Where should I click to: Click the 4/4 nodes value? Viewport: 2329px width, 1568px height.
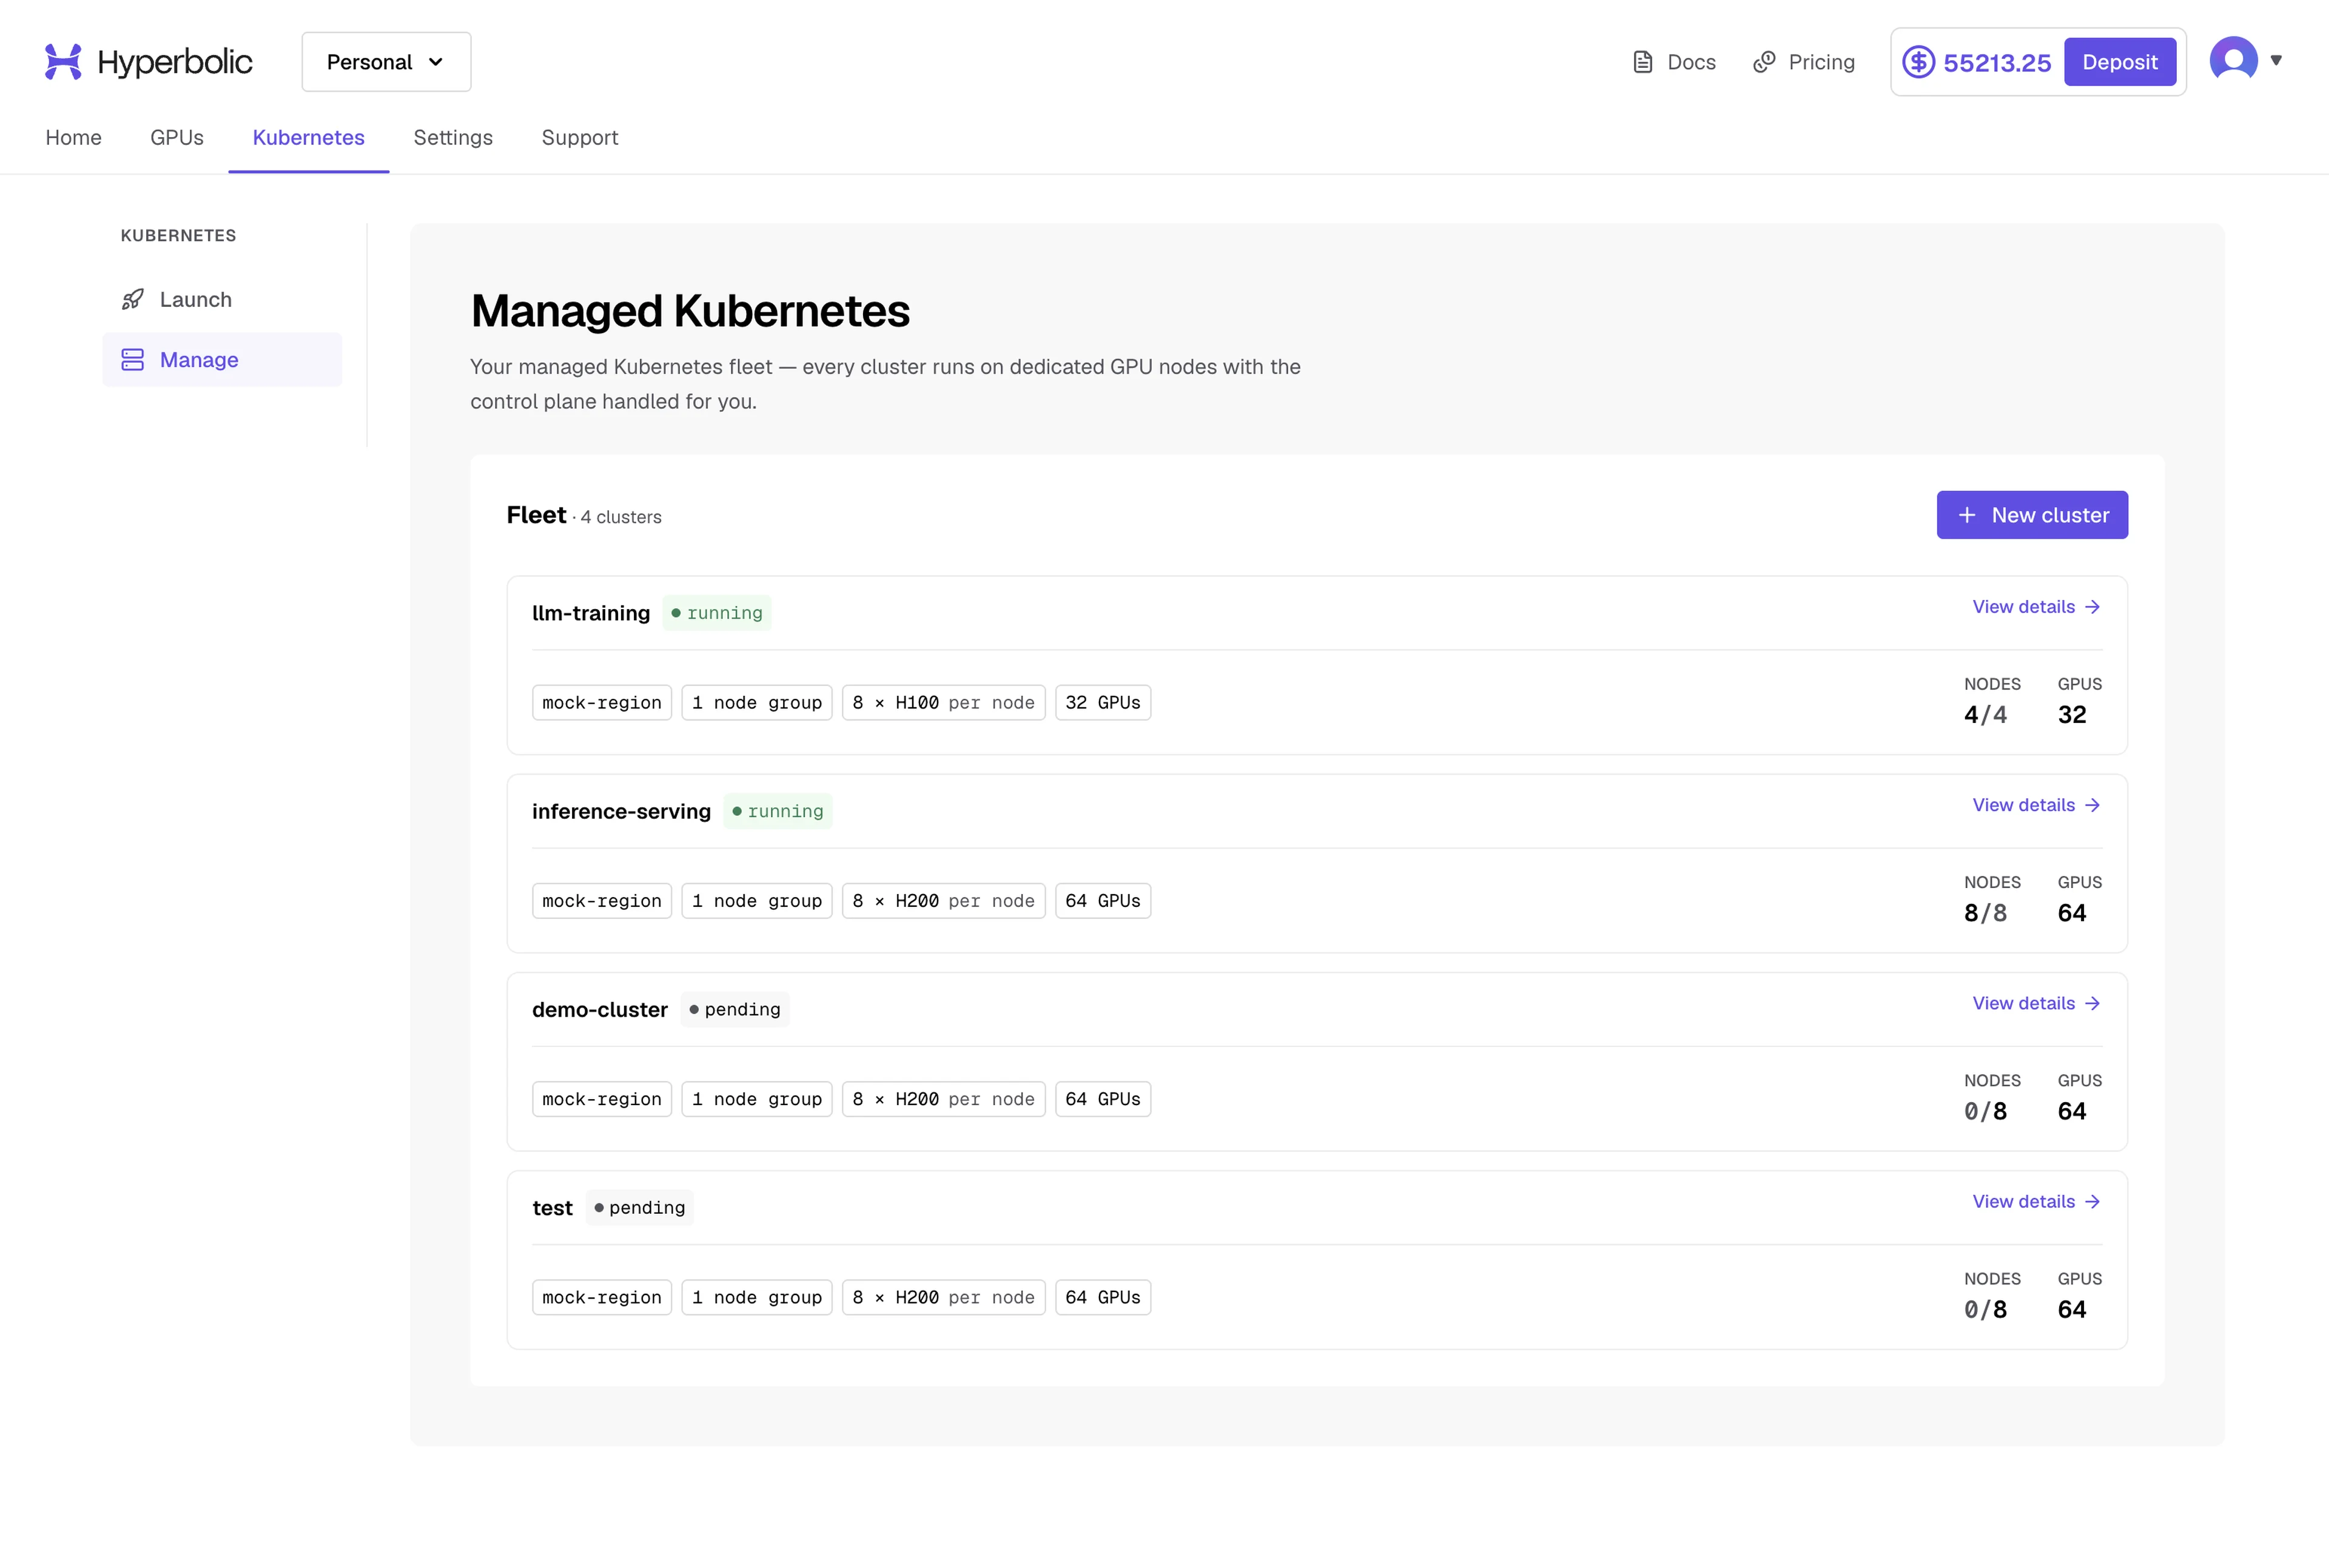tap(1985, 715)
